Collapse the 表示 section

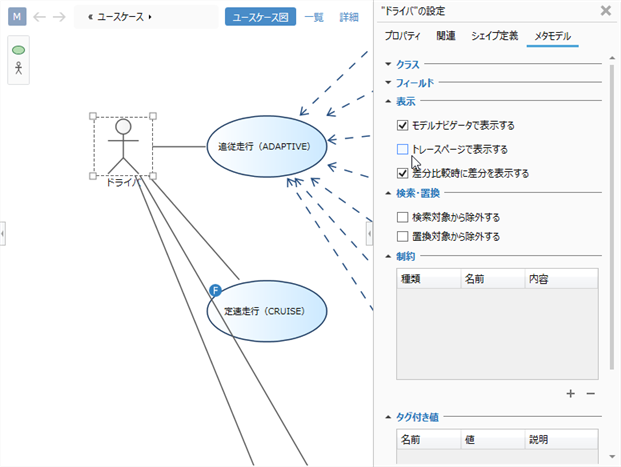tap(388, 101)
